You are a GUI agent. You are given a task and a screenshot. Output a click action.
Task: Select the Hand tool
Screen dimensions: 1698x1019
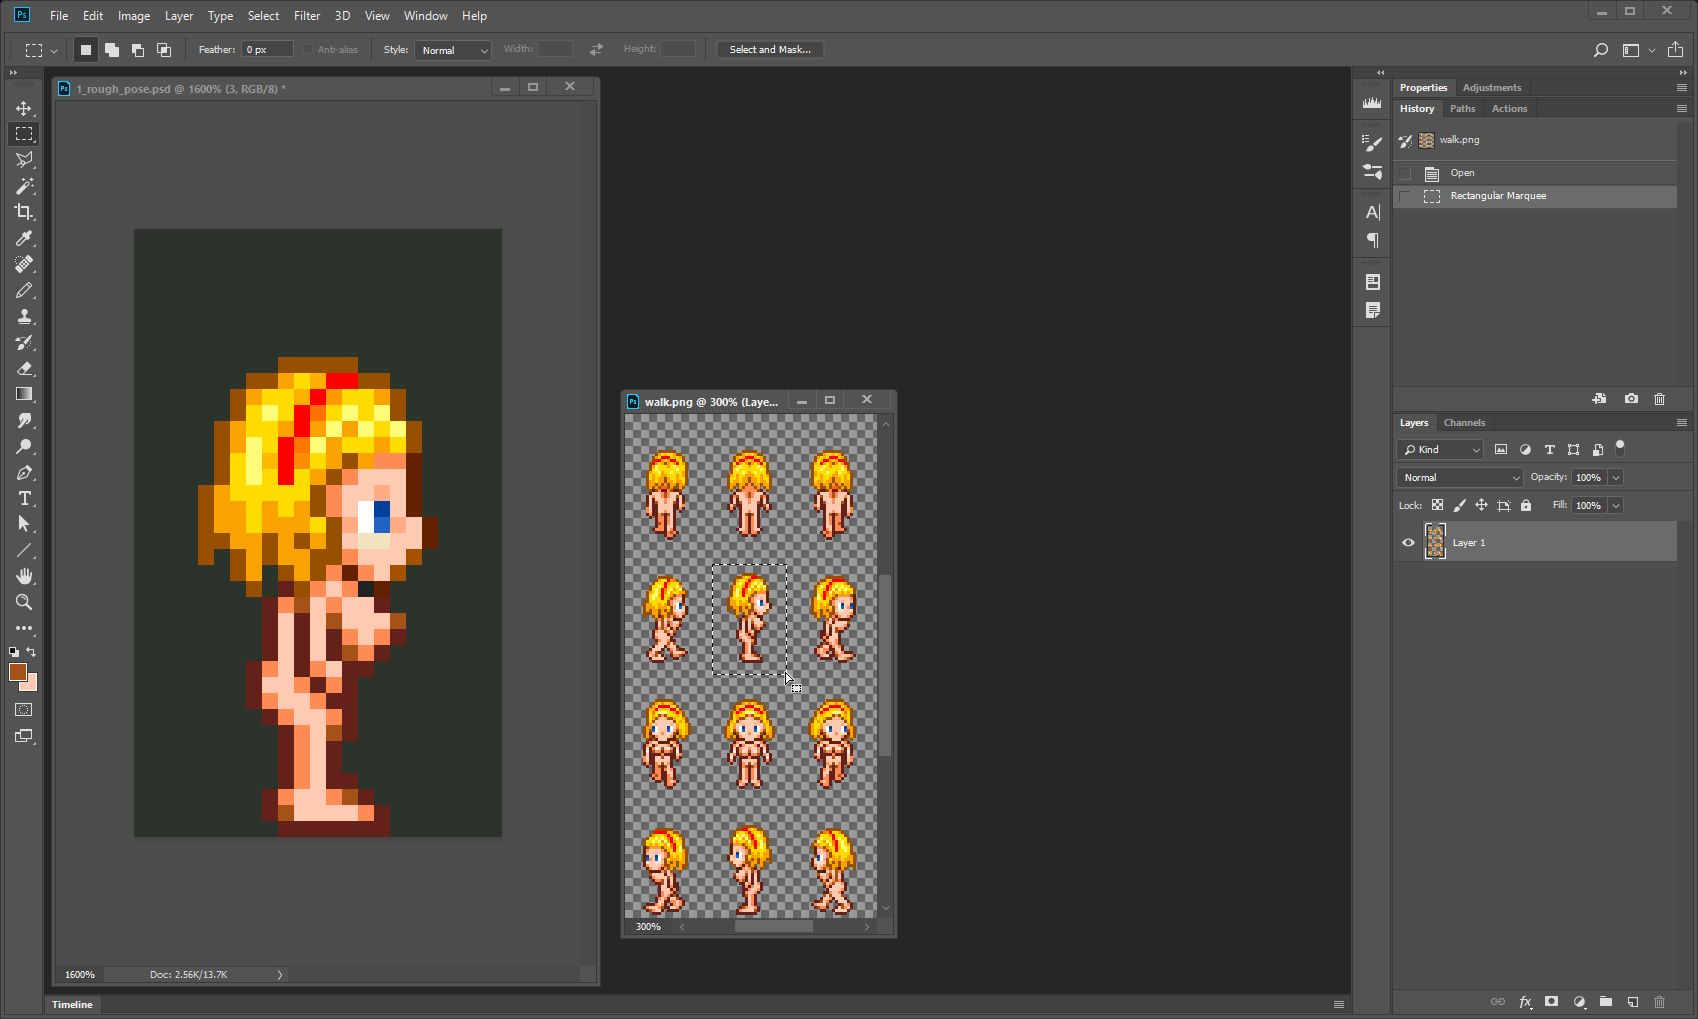[x=24, y=576]
